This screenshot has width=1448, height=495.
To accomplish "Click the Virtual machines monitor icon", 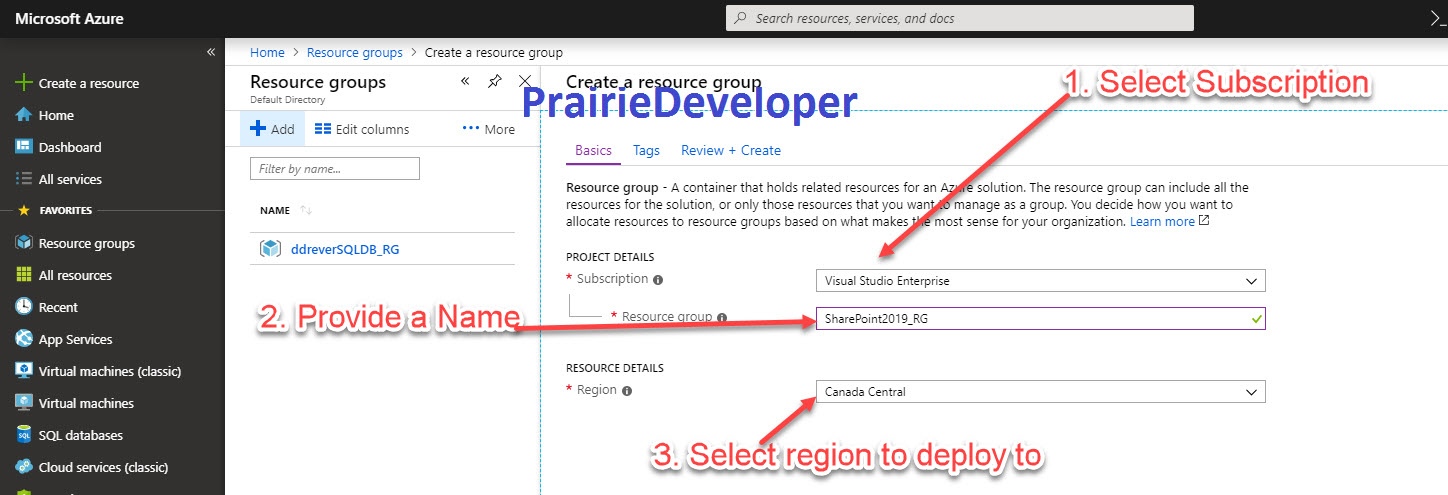I will point(24,403).
